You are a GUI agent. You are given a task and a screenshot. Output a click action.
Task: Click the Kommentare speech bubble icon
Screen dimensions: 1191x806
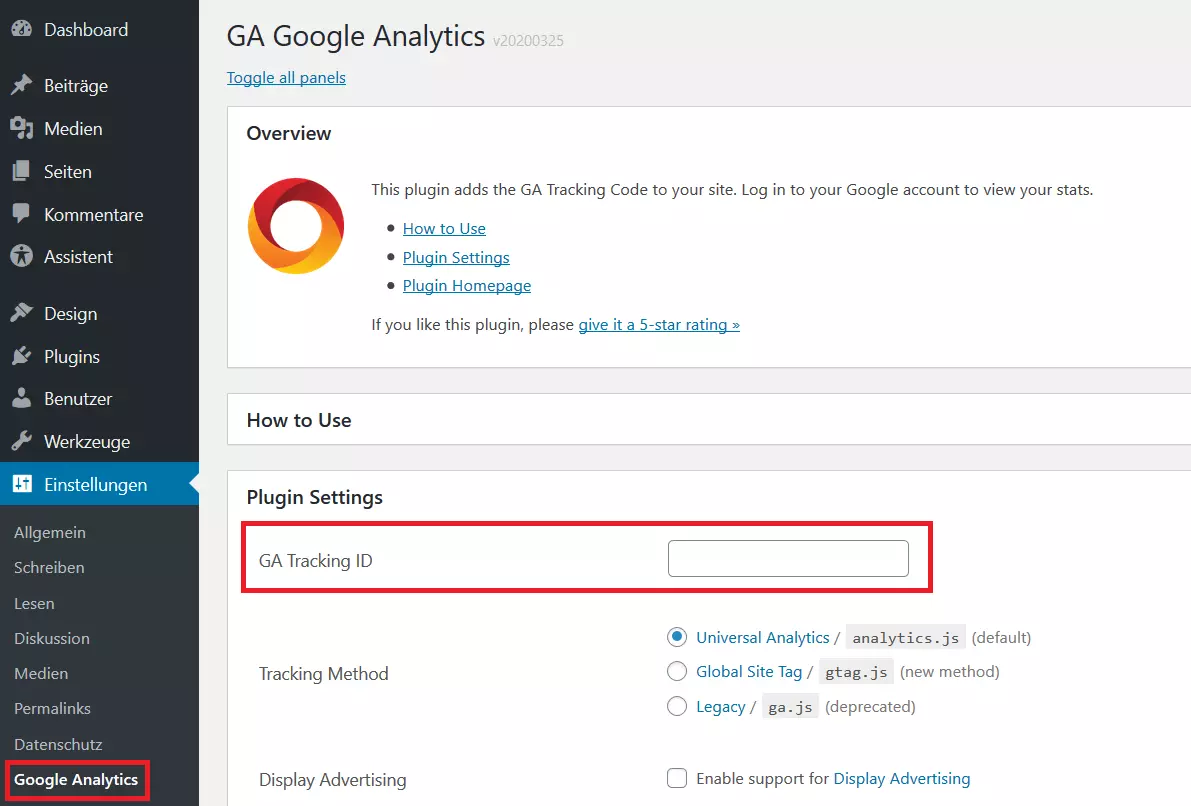[x=22, y=213]
